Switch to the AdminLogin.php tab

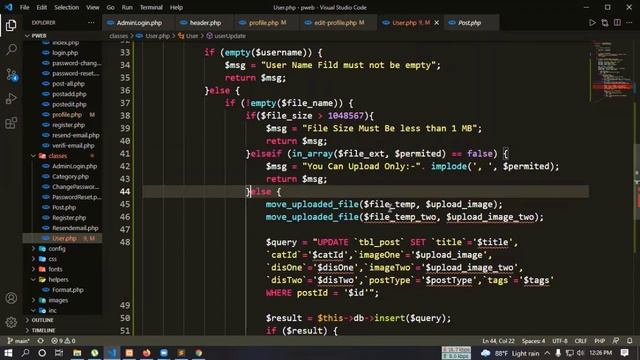[x=139, y=23]
